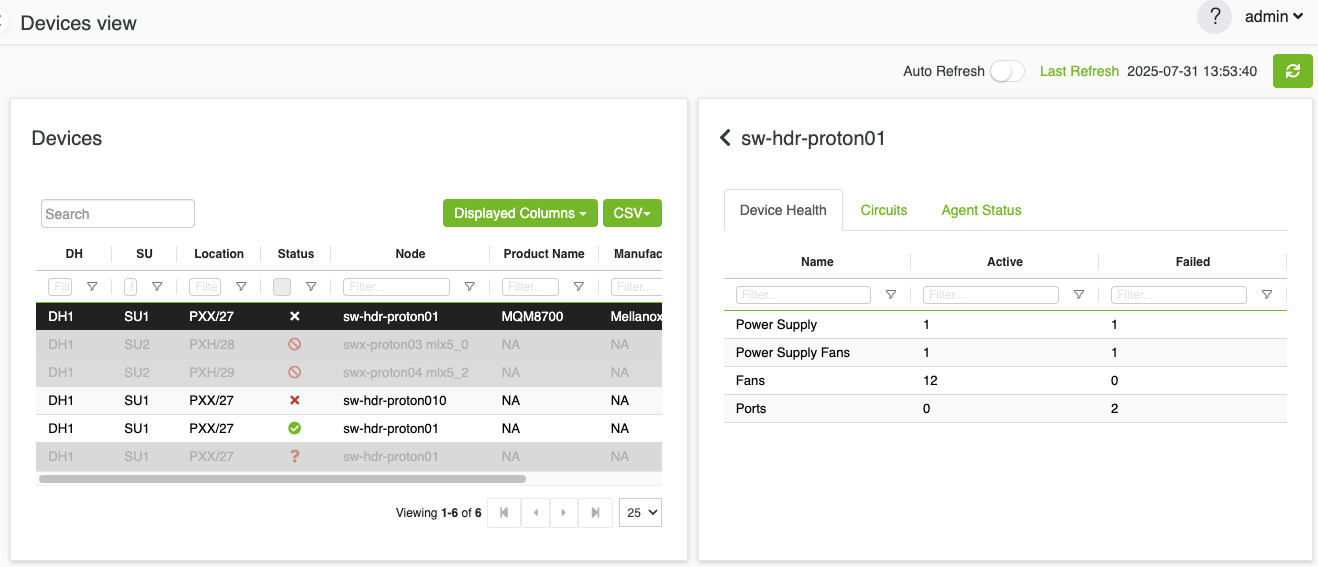The width and height of the screenshot is (1318, 567).
Task: Click filter funnel icon for Name column
Action: click(890, 295)
